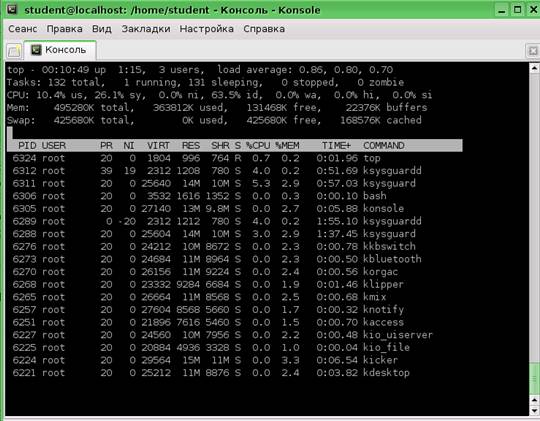Click ksysguard command in PID 6311 row

[x=389, y=184]
